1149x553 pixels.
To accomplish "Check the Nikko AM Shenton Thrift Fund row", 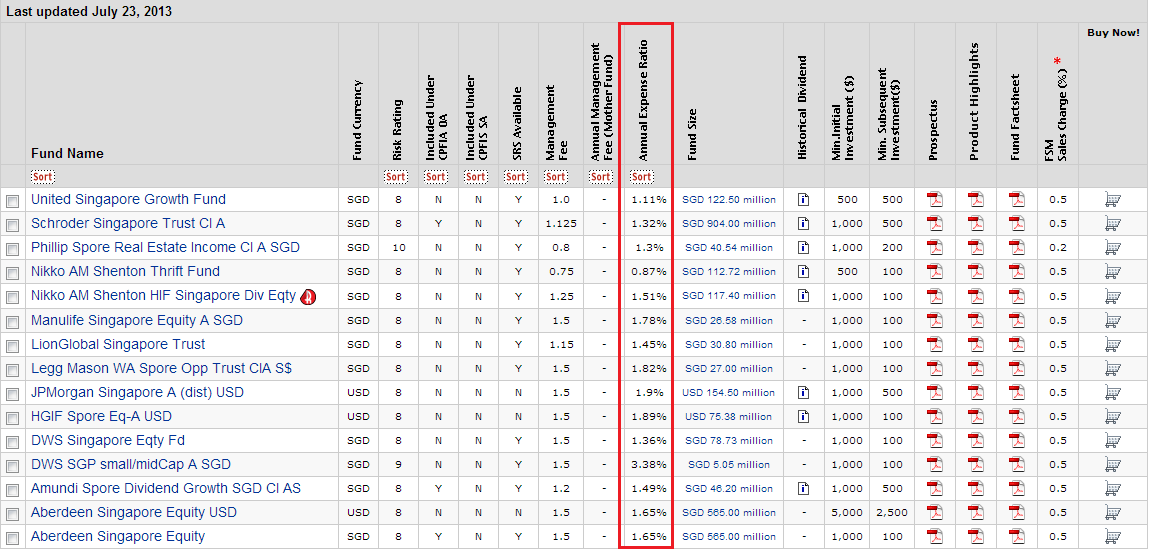I will pyautogui.click(x=12, y=274).
